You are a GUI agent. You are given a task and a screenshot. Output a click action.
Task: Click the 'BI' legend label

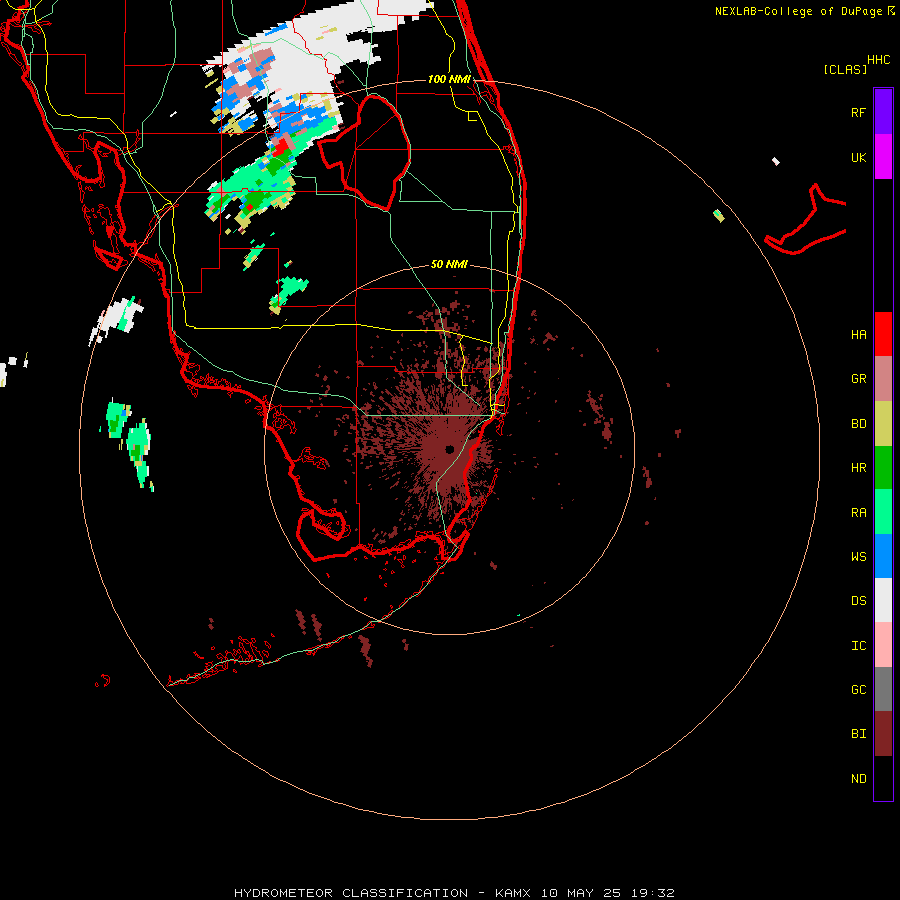858,734
